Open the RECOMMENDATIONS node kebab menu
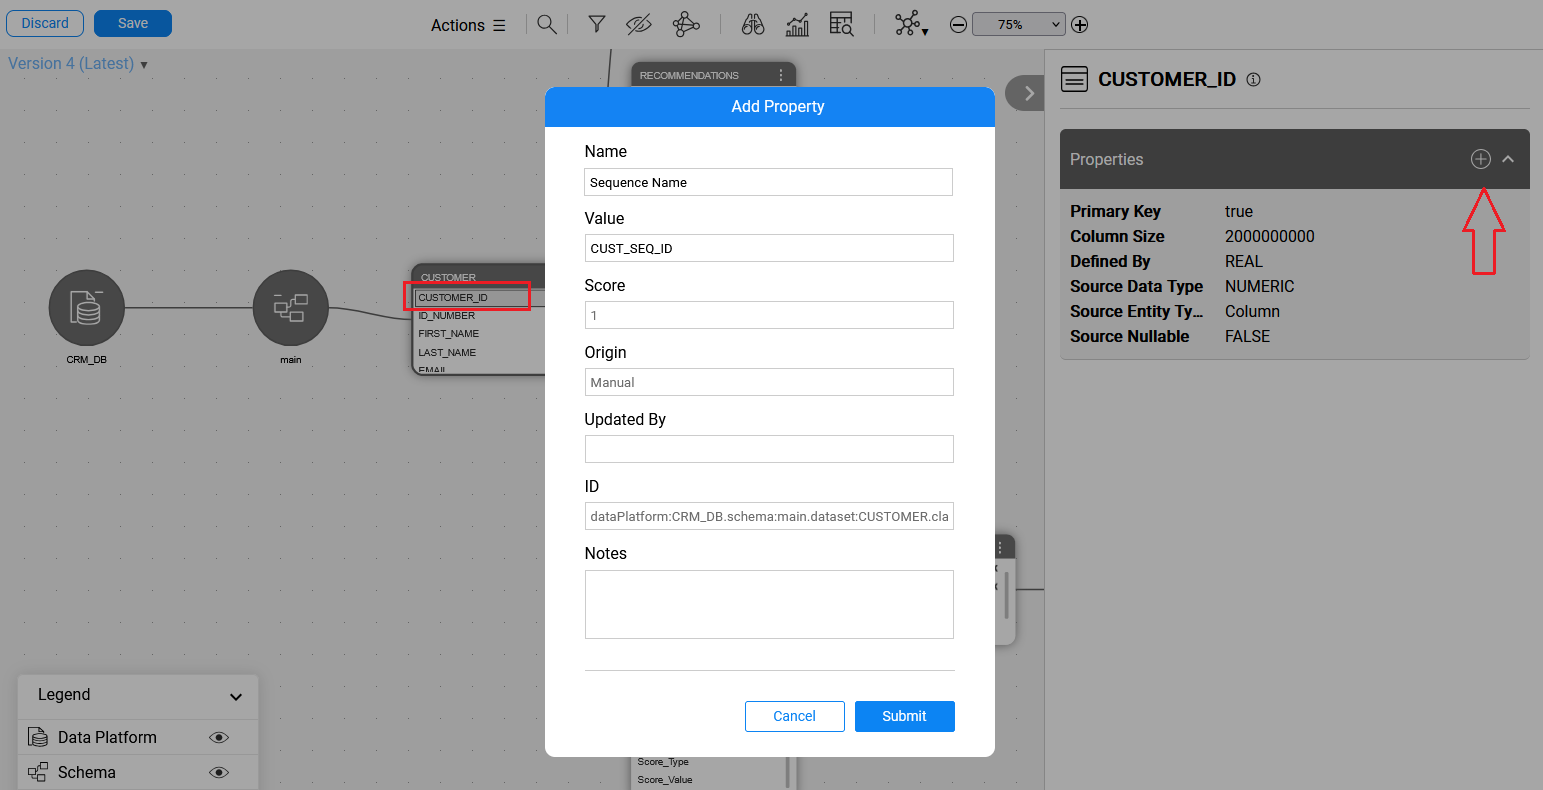The image size is (1543, 790). (x=781, y=75)
